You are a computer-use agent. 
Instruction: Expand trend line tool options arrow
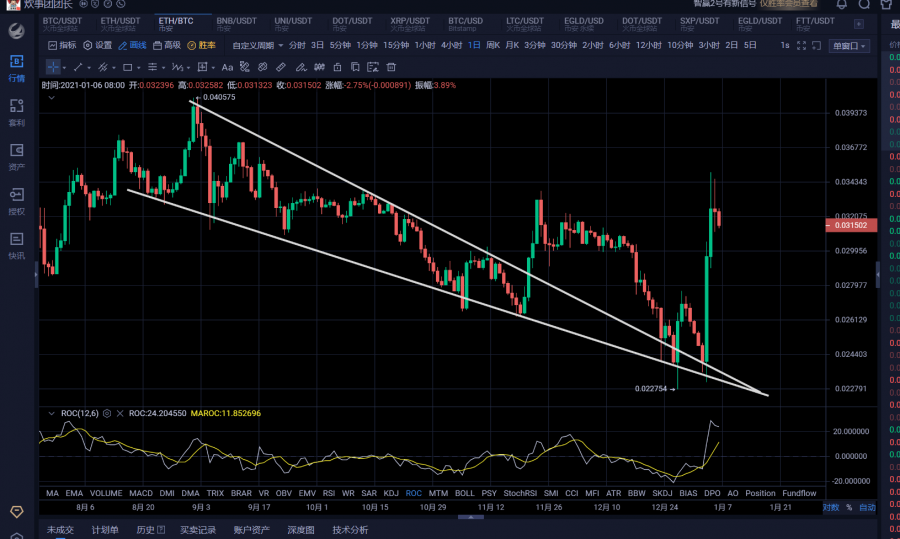click(x=88, y=68)
